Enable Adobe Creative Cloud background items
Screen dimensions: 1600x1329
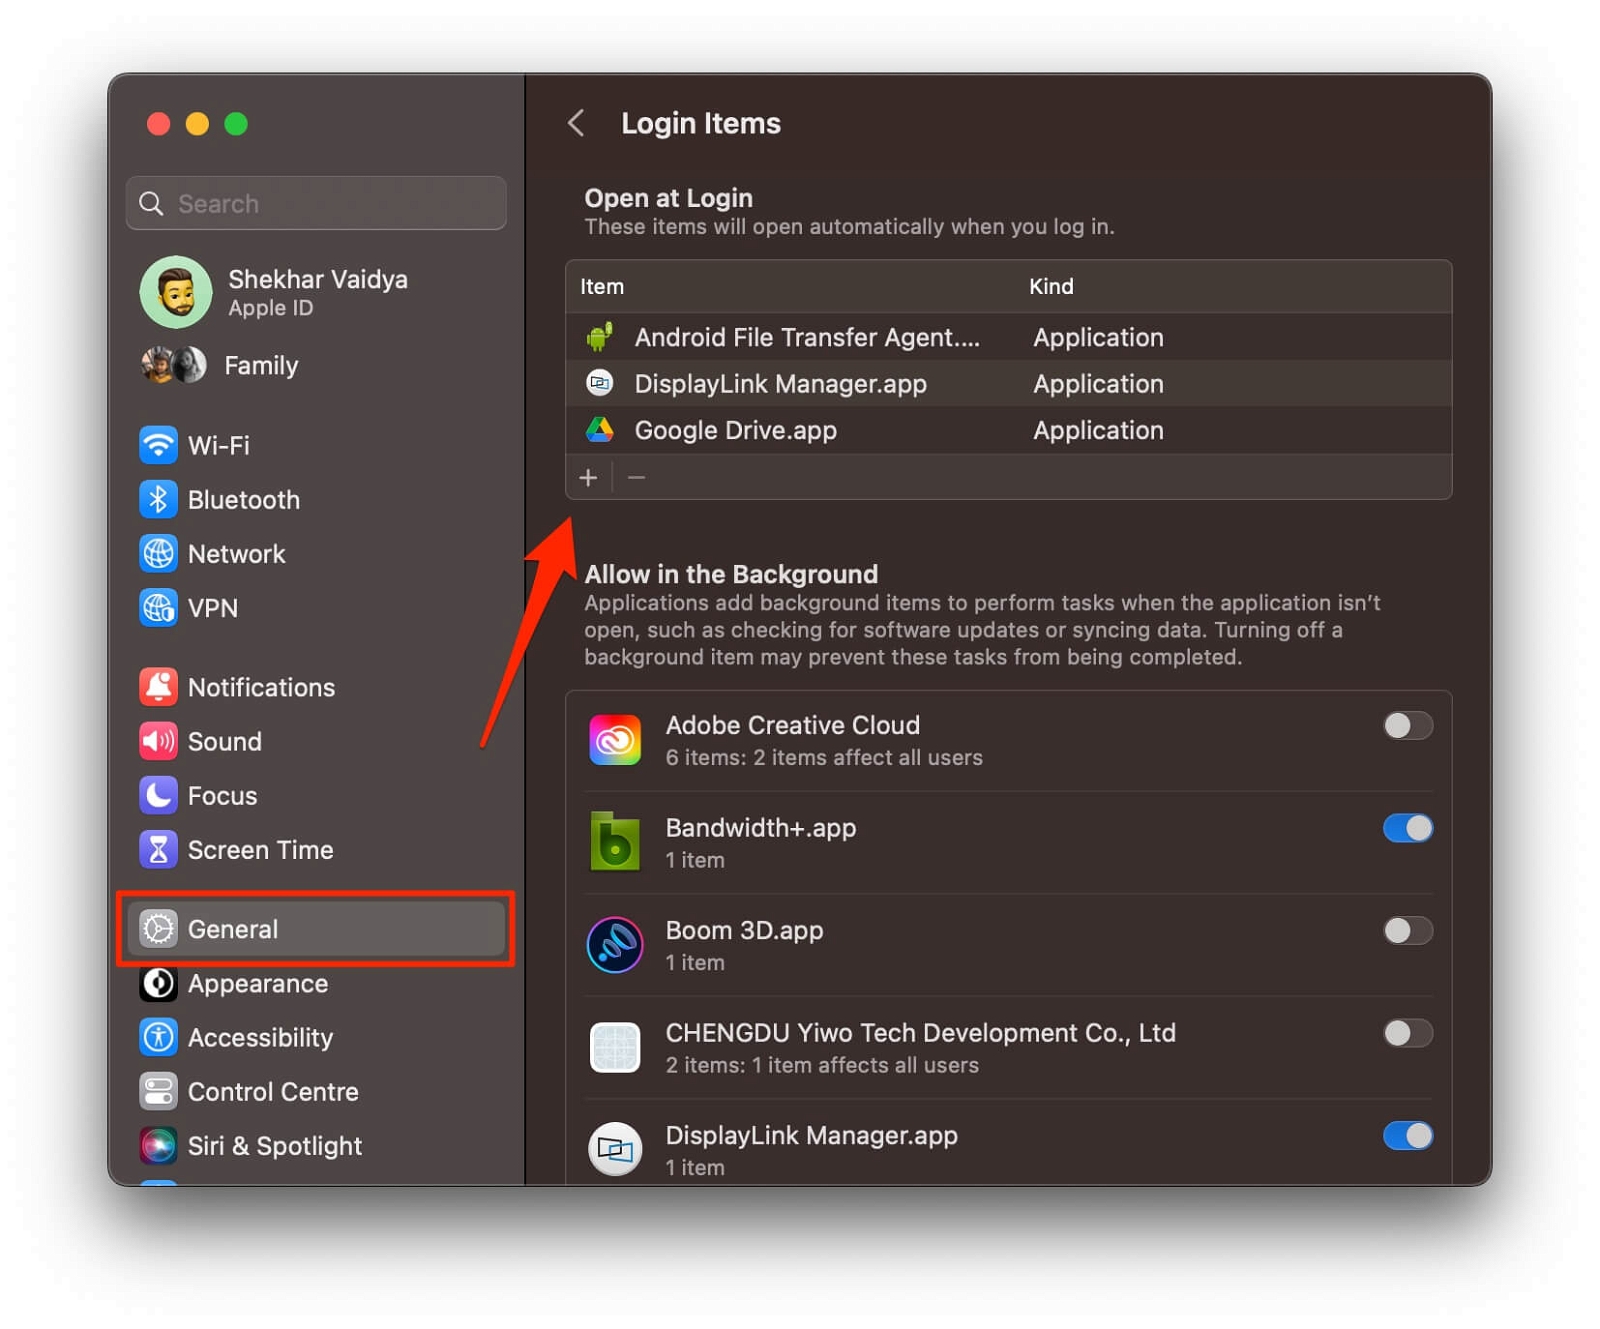point(1408,726)
